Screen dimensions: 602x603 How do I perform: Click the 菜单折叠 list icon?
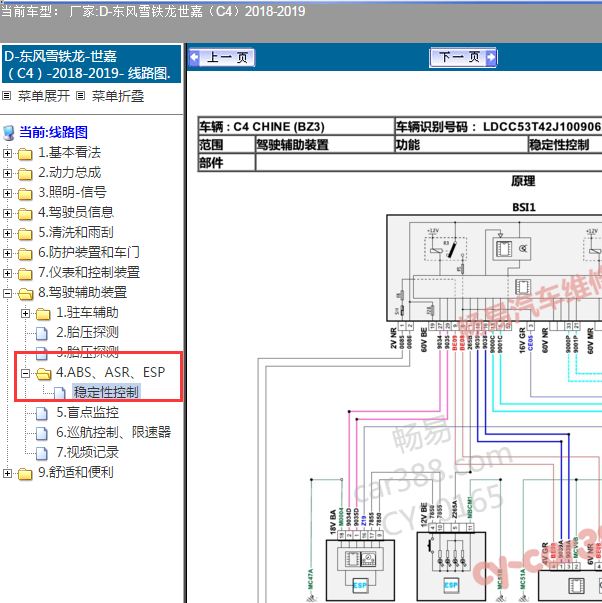[80, 95]
